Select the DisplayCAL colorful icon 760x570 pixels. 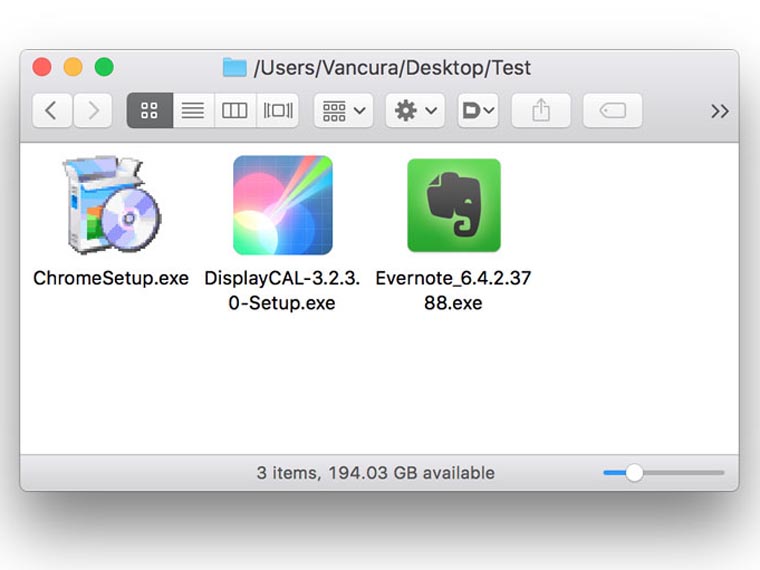[283, 205]
